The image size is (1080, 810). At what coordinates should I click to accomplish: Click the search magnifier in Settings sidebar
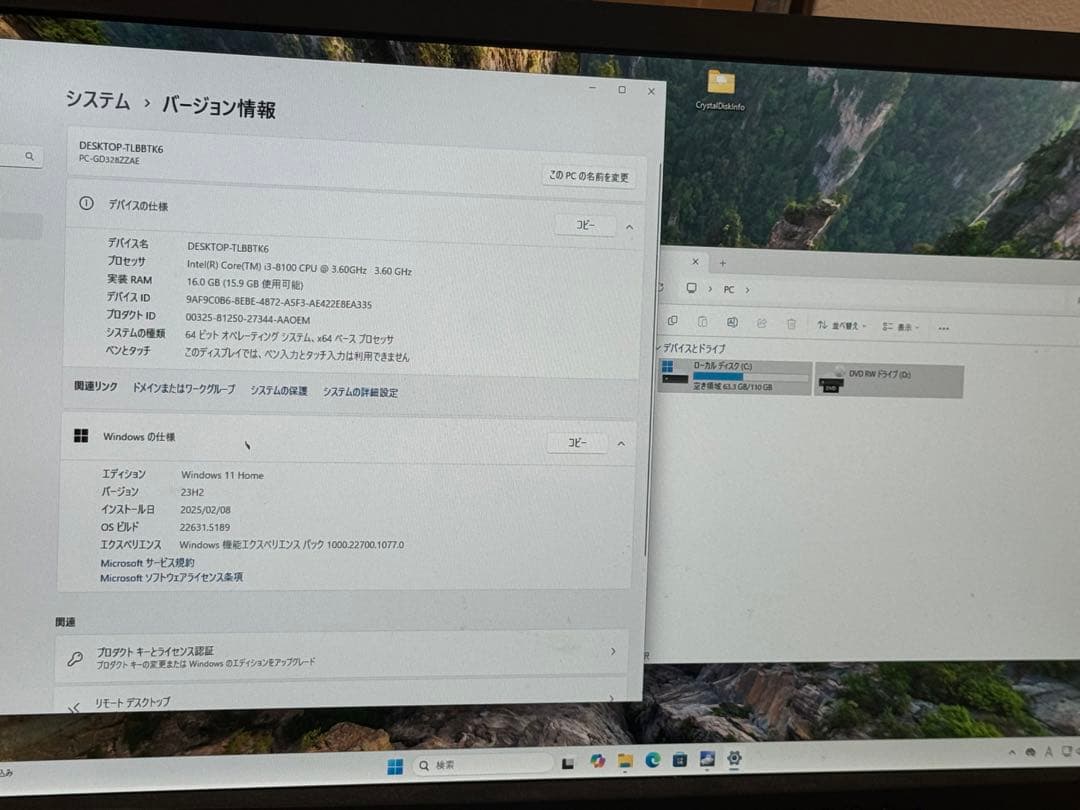tap(29, 157)
